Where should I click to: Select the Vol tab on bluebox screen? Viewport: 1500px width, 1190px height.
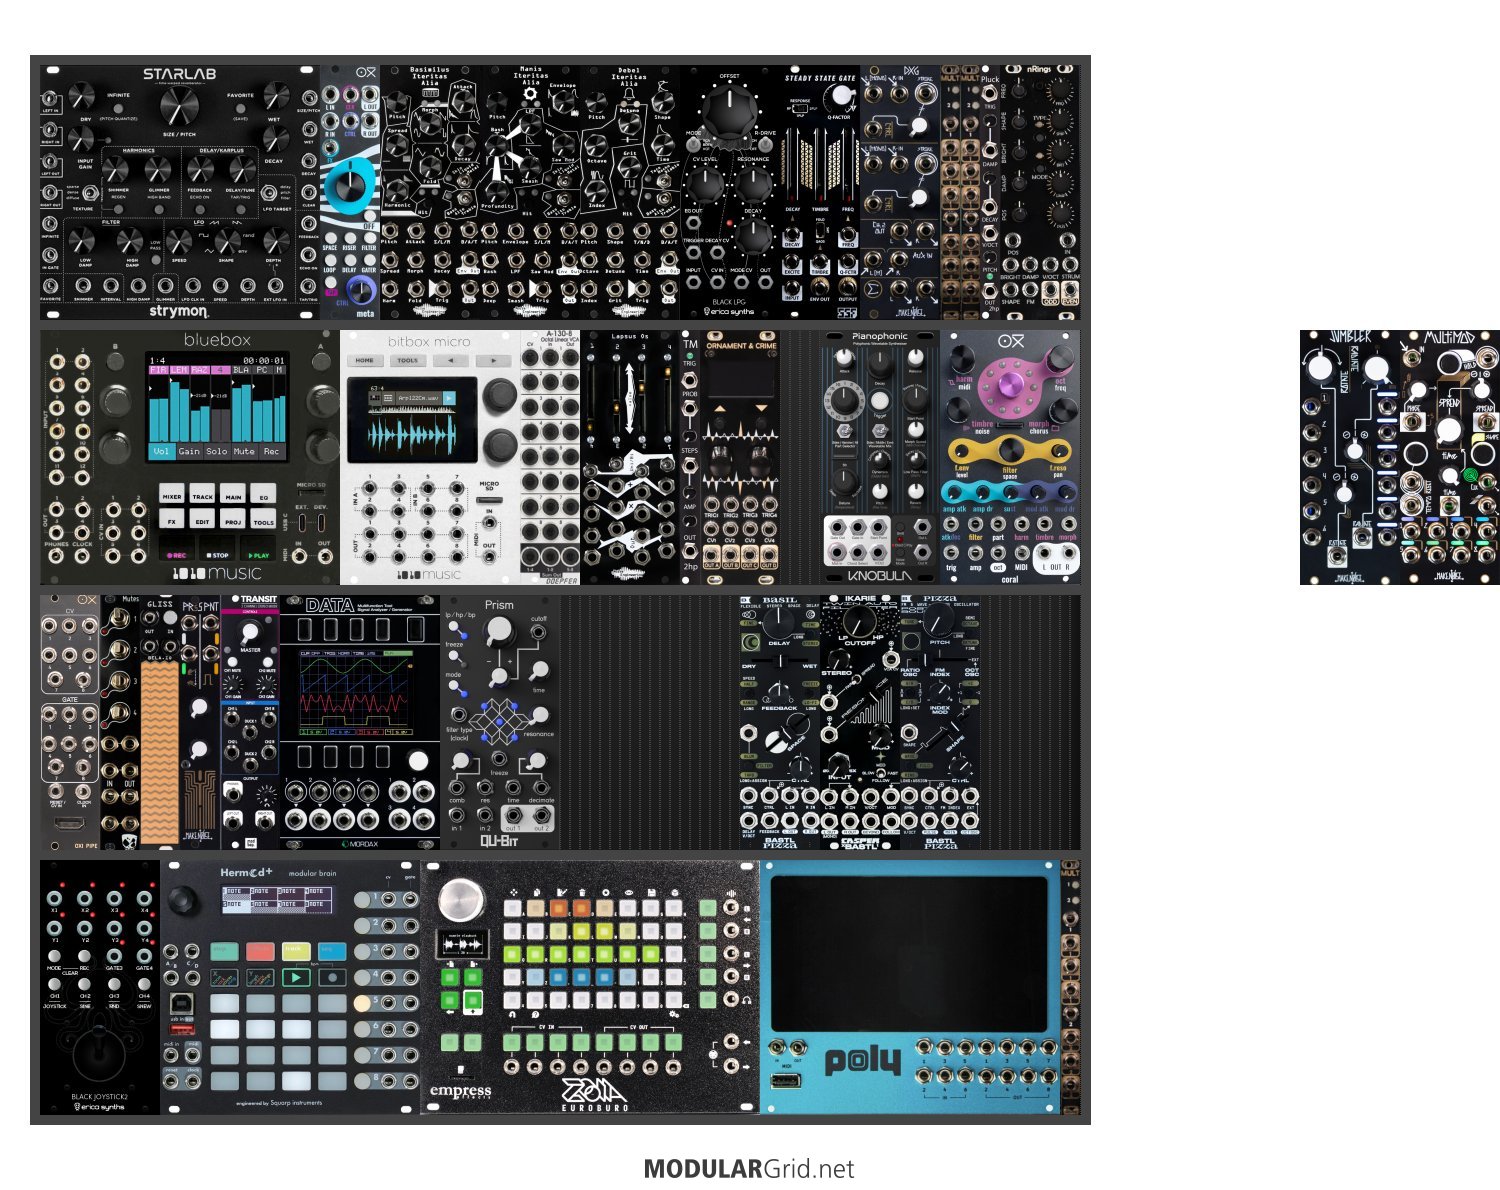point(162,451)
